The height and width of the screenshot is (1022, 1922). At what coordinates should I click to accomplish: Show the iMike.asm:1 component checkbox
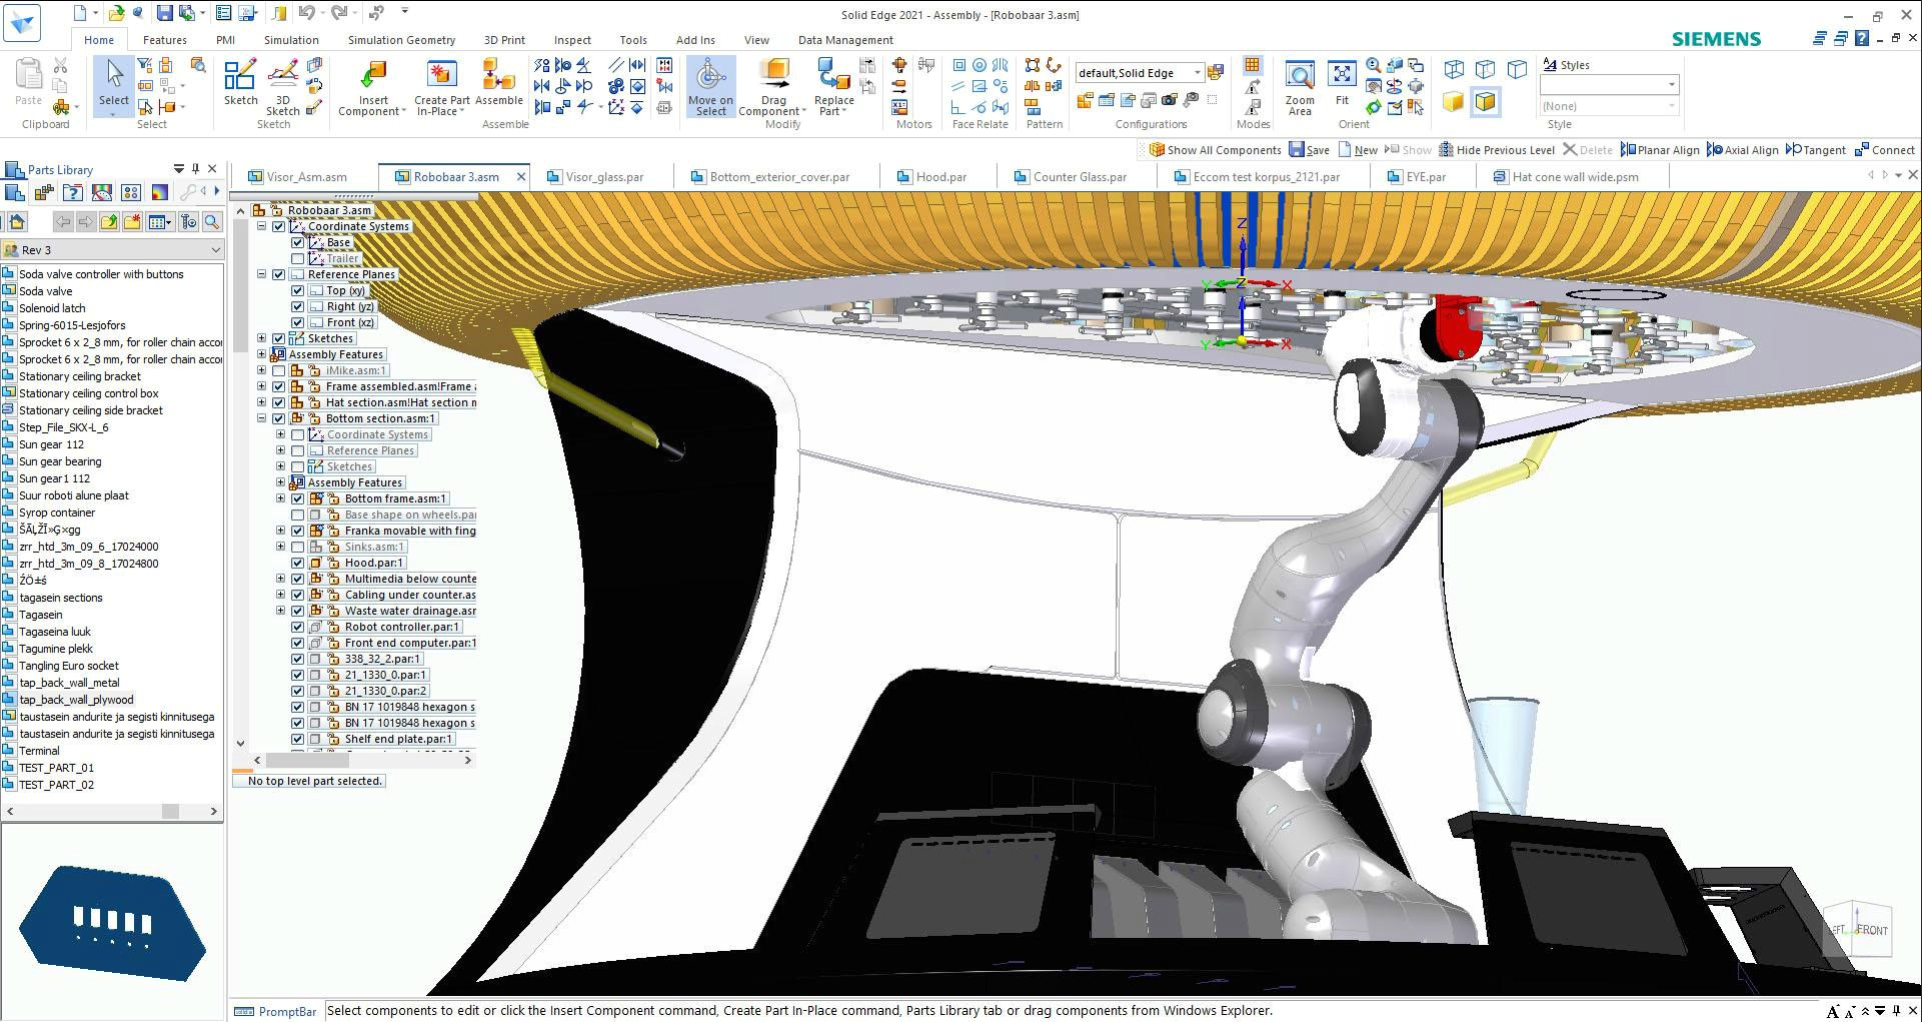point(279,371)
